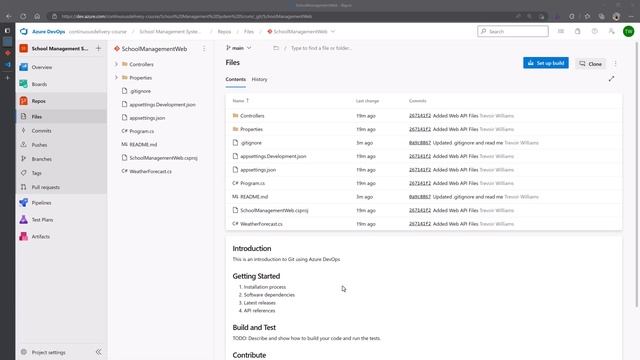
Task: Open the work items list icon in the header
Action: pyautogui.click(x=561, y=31)
